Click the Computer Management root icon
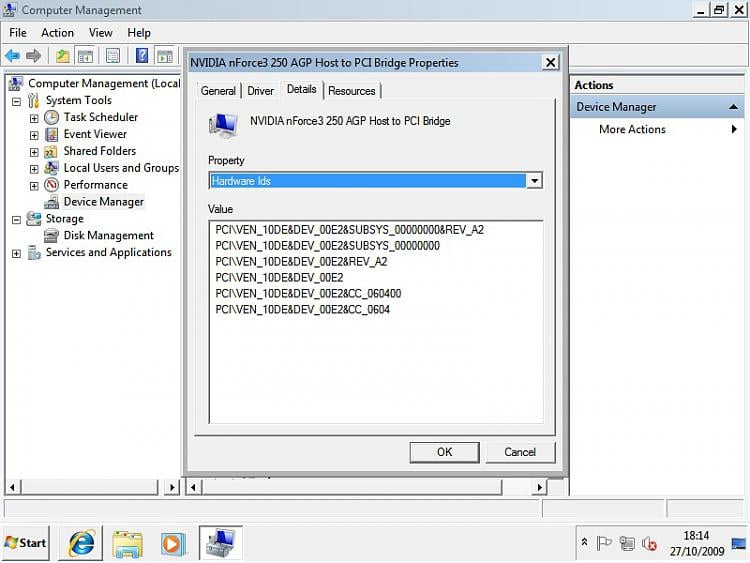Image resolution: width=750 pixels, height=563 pixels. (x=15, y=83)
